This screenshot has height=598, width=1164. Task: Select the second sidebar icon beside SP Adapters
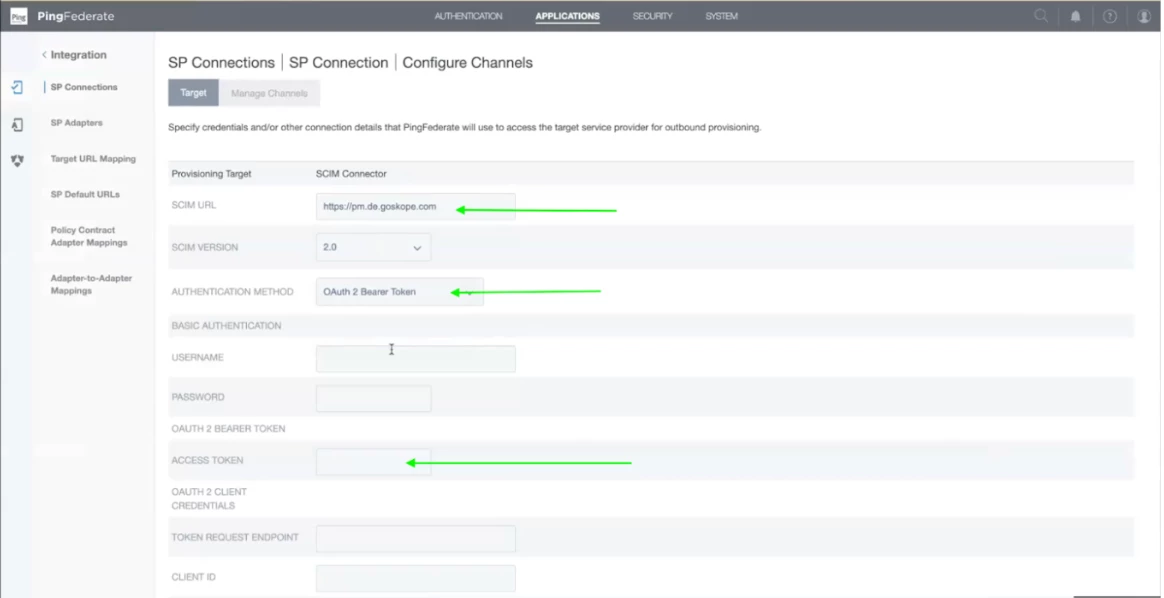[18, 125]
